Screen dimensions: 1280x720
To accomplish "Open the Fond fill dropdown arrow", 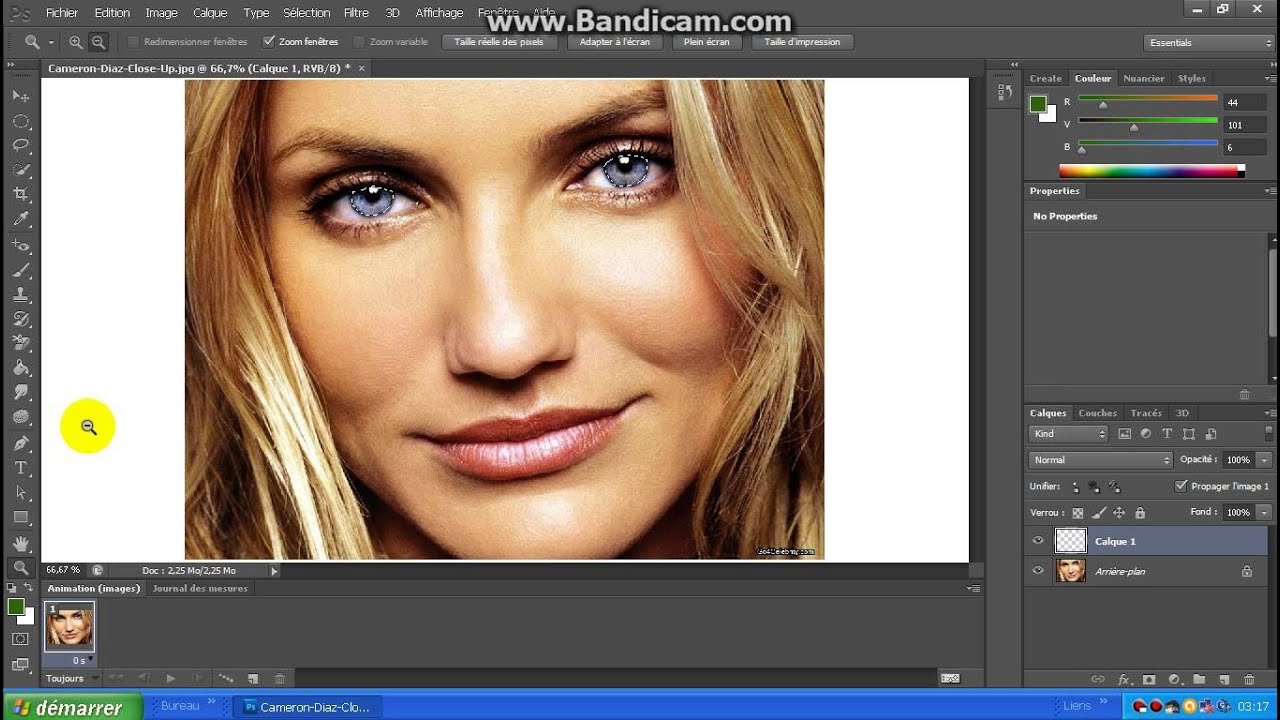I will (x=1264, y=512).
